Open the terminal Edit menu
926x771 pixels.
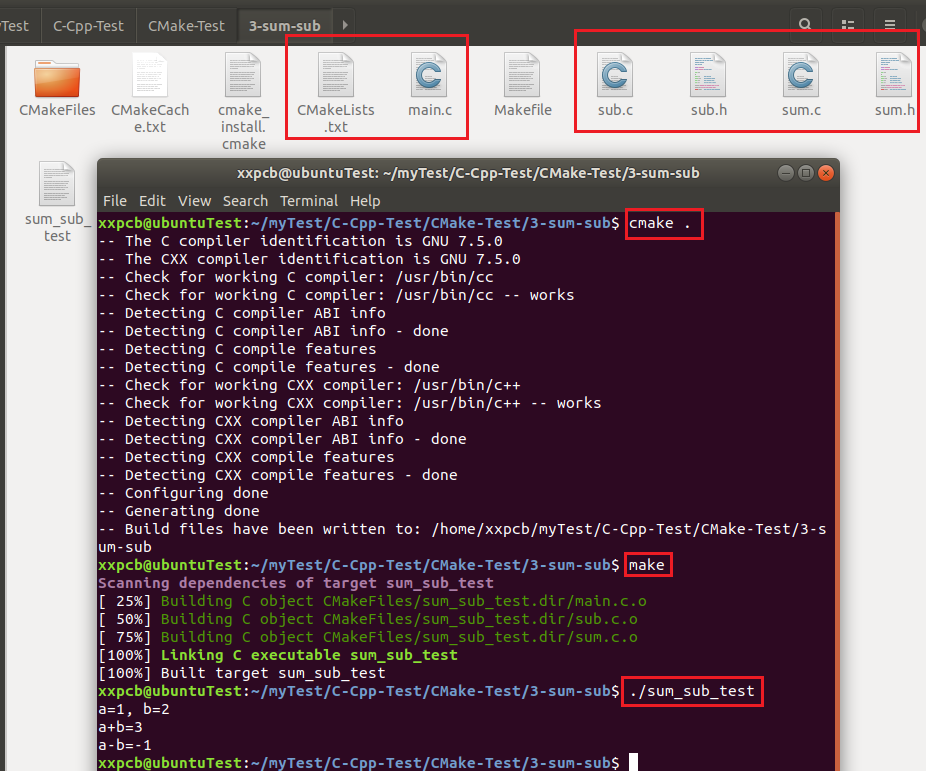tap(152, 201)
